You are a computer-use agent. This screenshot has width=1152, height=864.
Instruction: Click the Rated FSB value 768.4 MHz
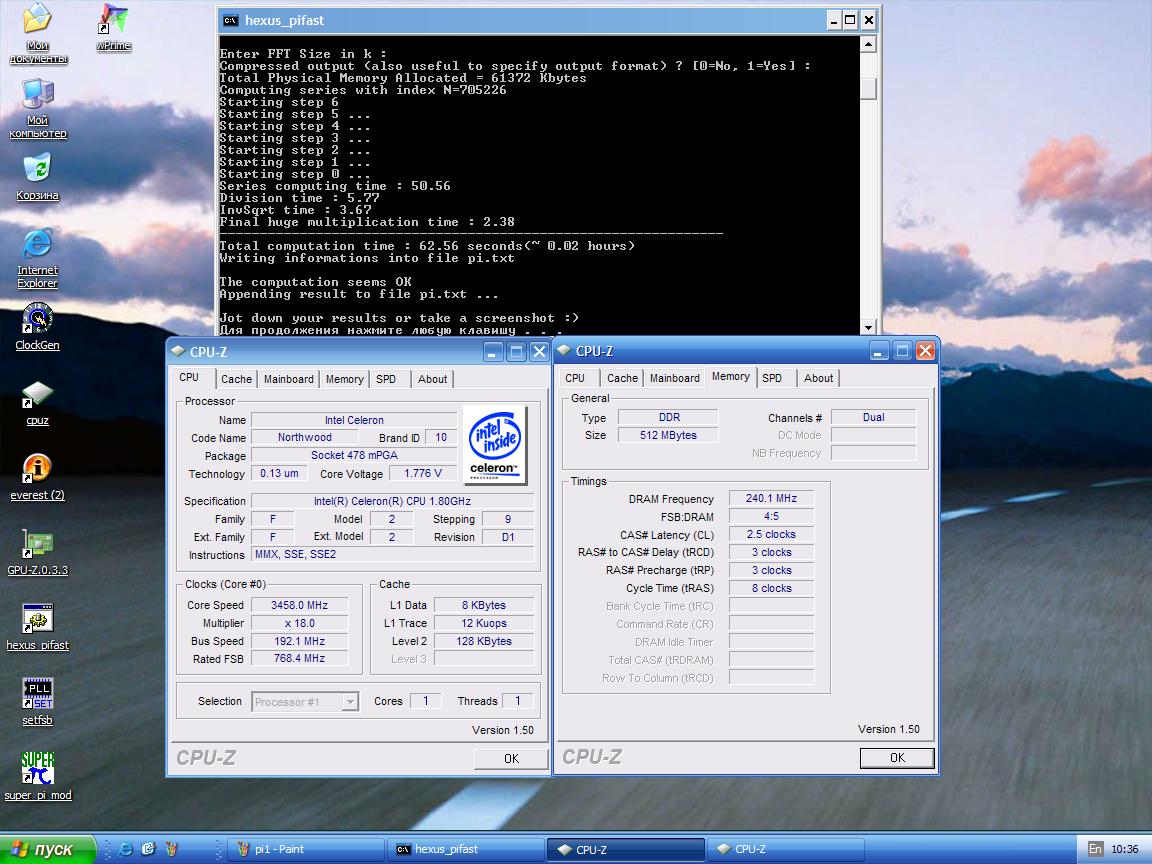[299, 658]
